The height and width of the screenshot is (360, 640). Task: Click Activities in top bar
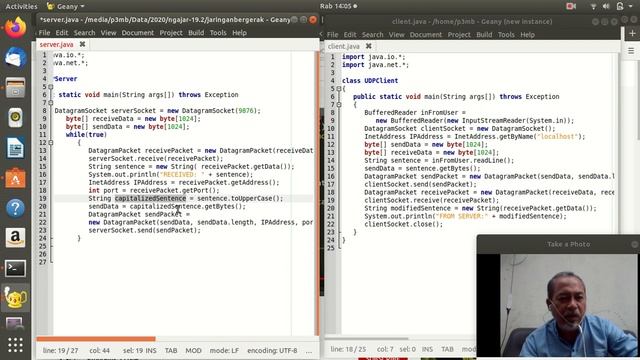tap(21, 6)
